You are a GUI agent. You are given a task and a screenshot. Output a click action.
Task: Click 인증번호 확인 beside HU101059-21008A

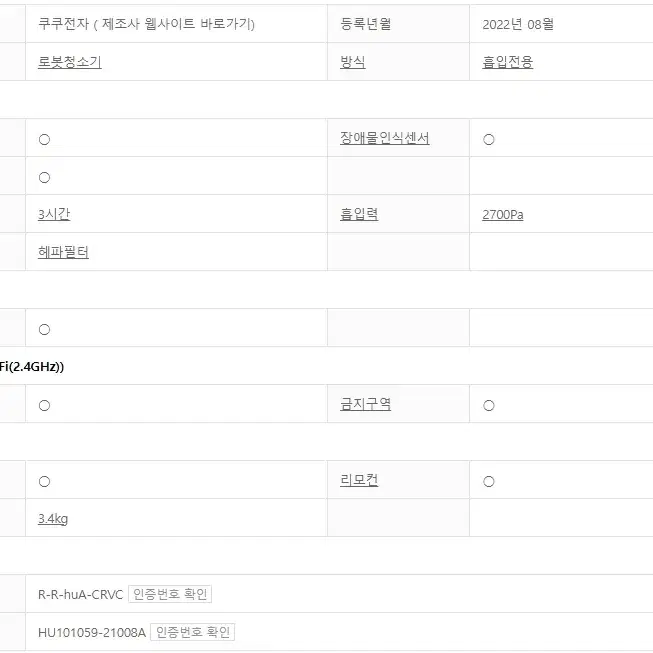click(192, 632)
